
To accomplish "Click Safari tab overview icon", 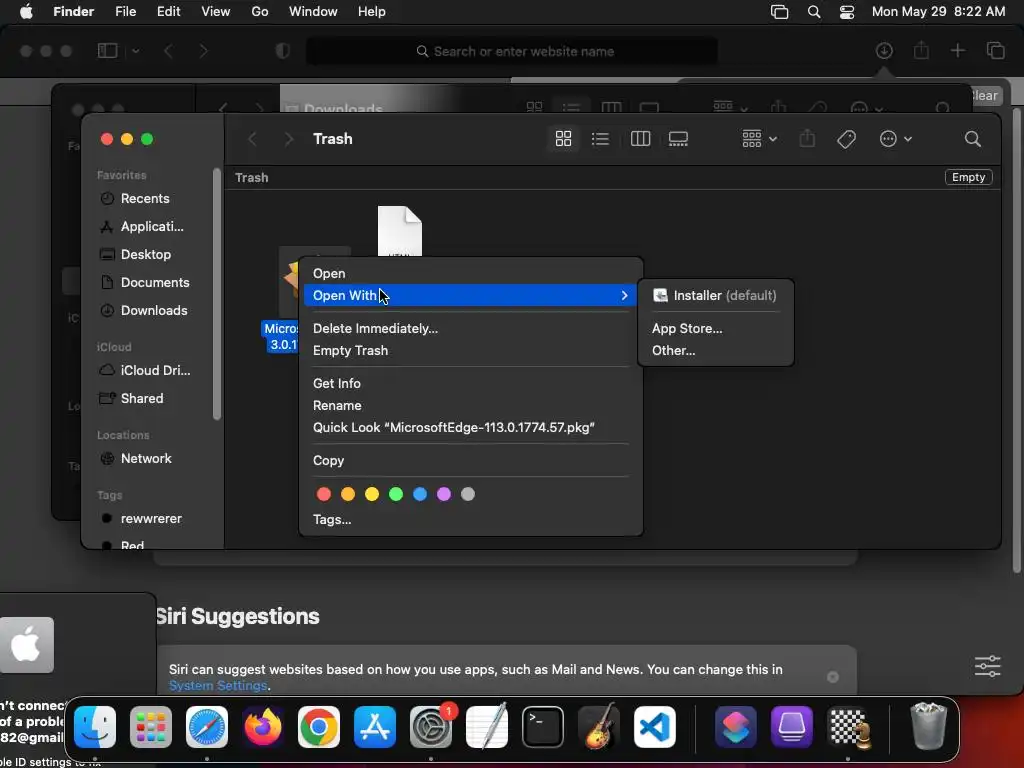I will 995,51.
